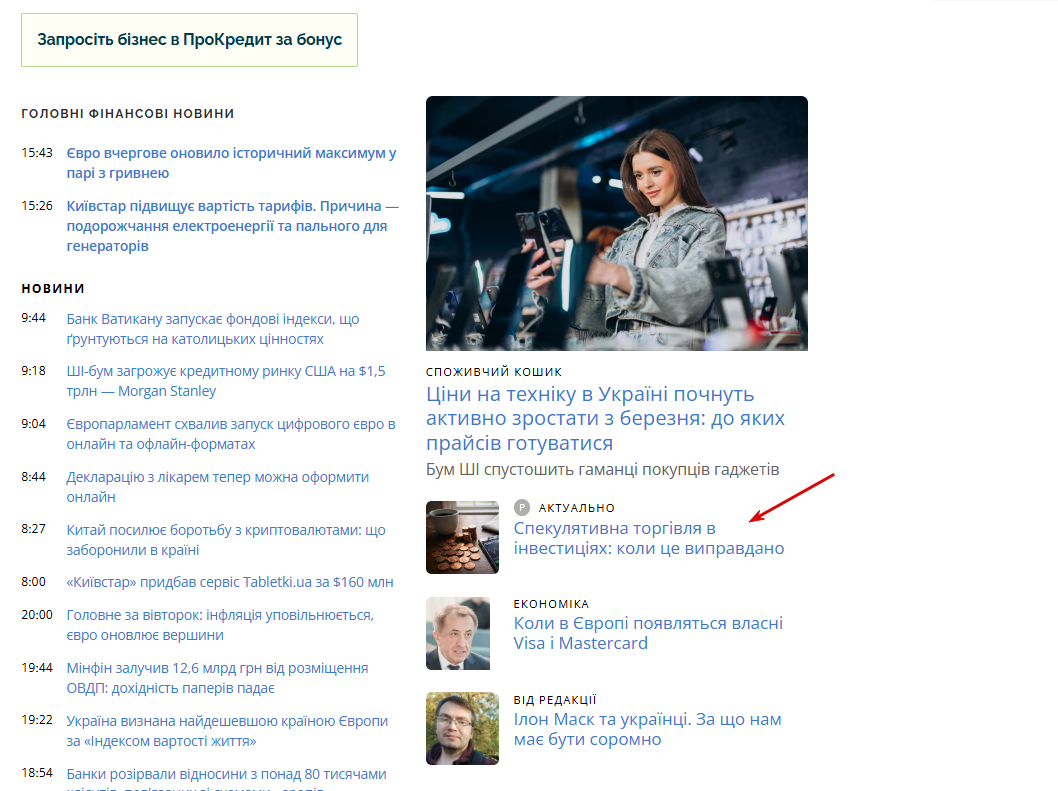Click the bearded man with glasses thumbnail
Viewport: 1058px width, 791px height.
(x=462, y=728)
